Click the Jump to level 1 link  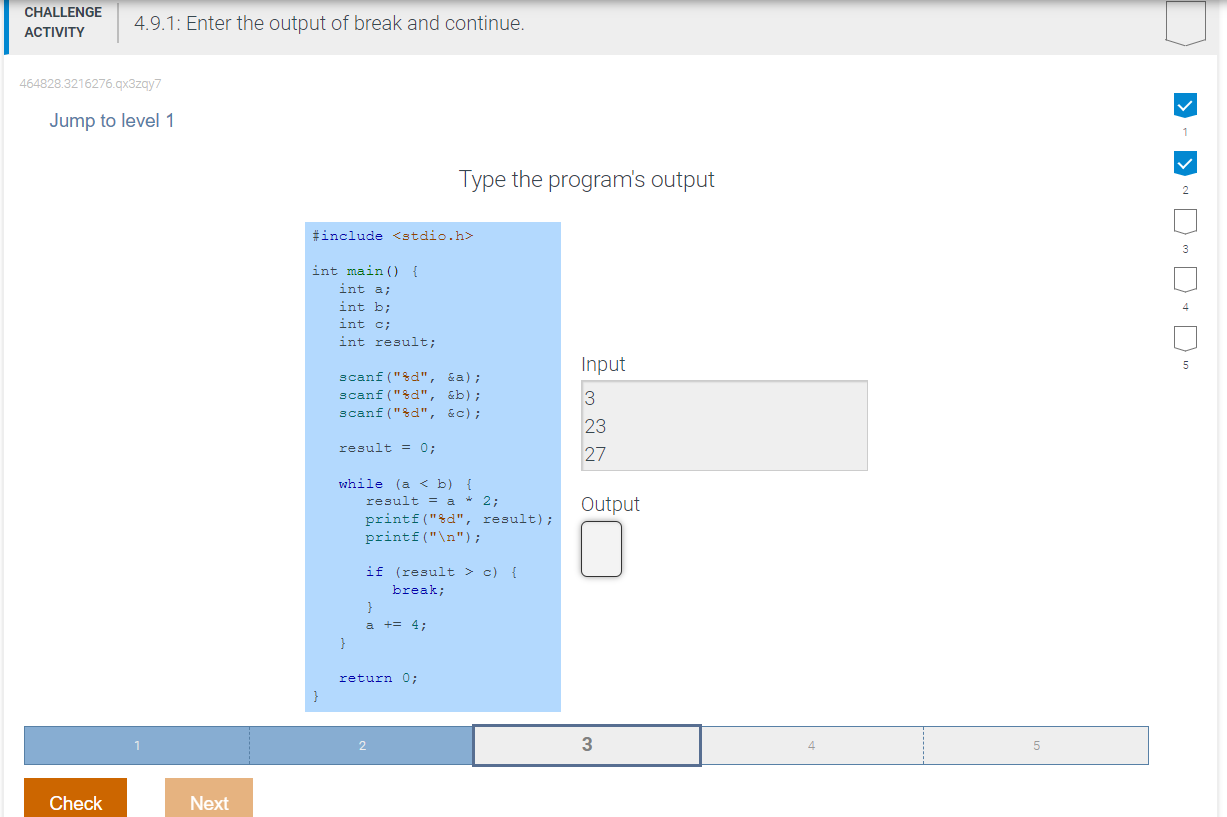click(x=112, y=120)
